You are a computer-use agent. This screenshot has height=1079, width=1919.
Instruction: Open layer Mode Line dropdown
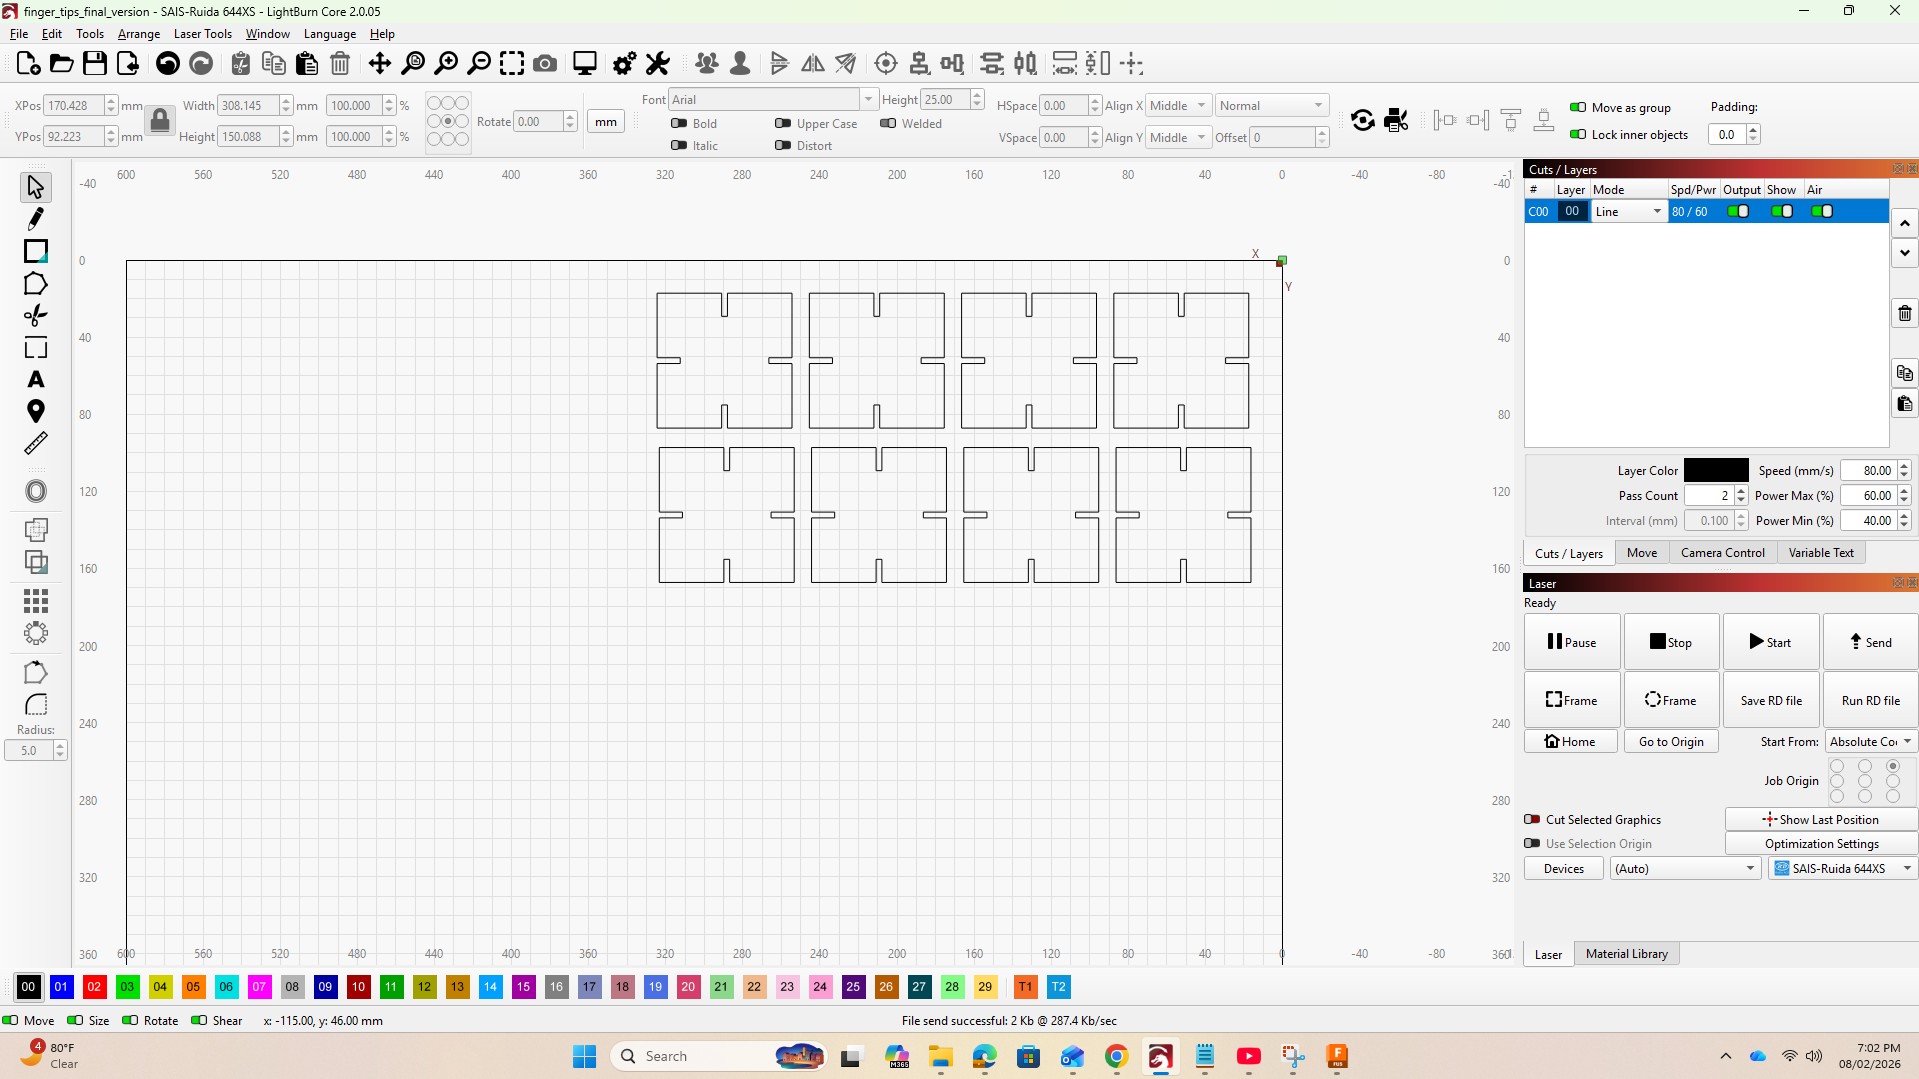tap(1628, 212)
